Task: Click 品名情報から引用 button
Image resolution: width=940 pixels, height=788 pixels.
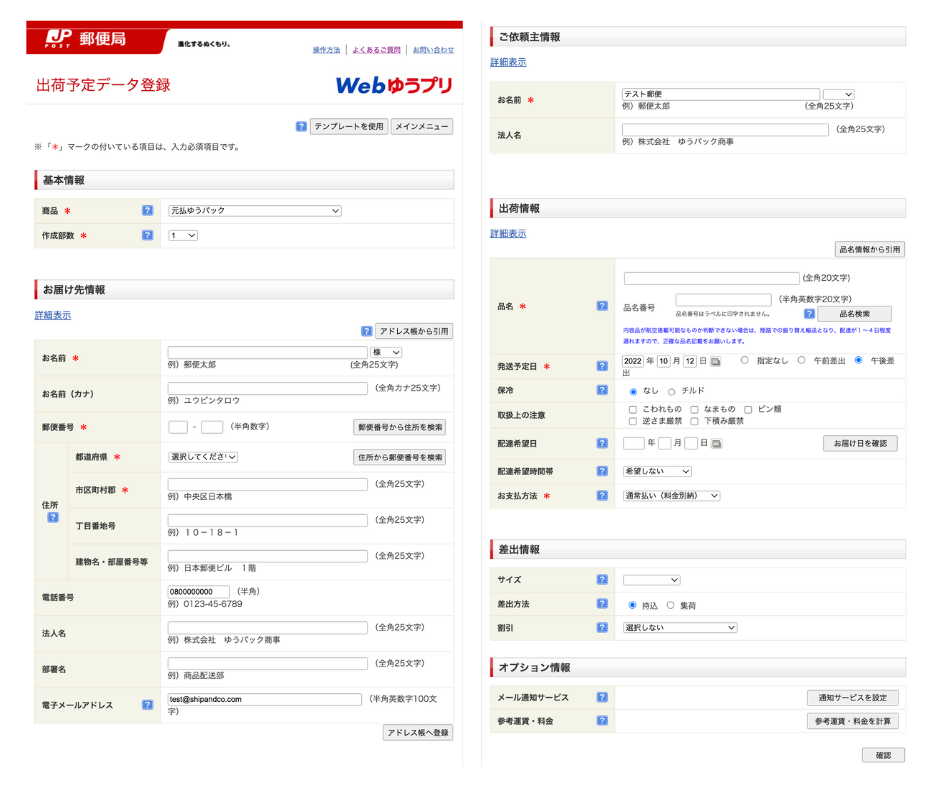Action: 869,249
